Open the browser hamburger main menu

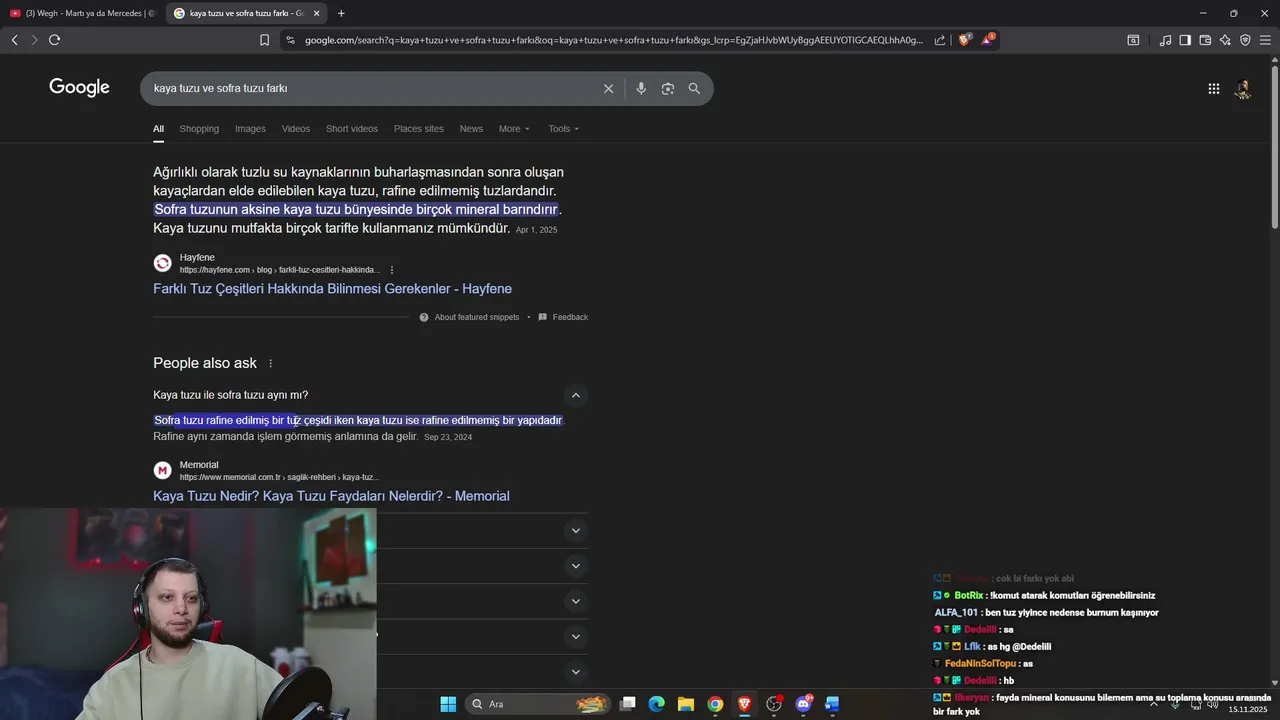point(1265,40)
